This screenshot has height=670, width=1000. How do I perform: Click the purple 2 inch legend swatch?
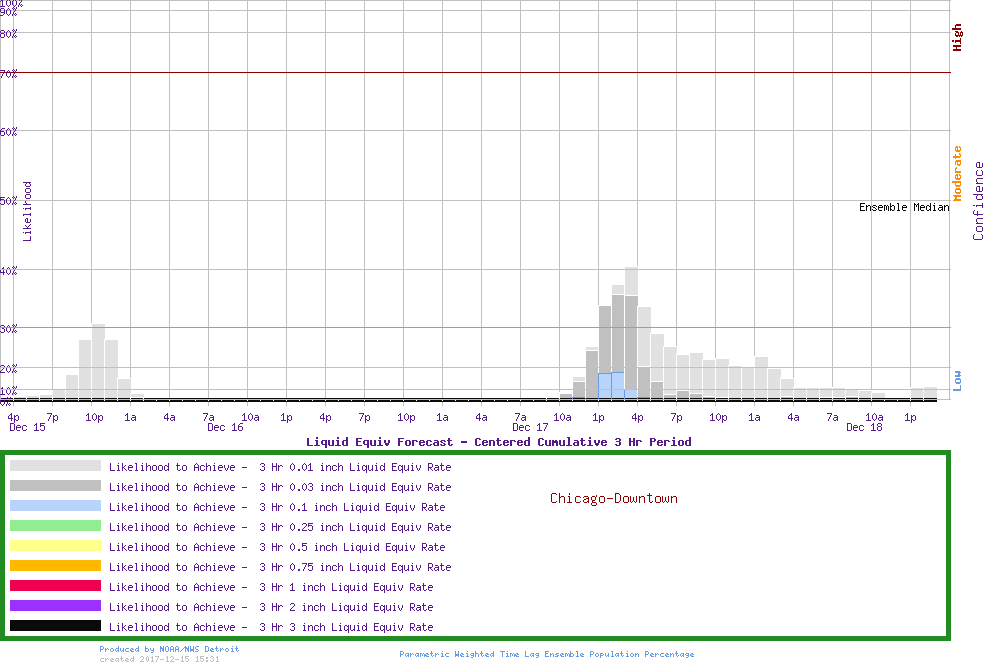coord(55,606)
